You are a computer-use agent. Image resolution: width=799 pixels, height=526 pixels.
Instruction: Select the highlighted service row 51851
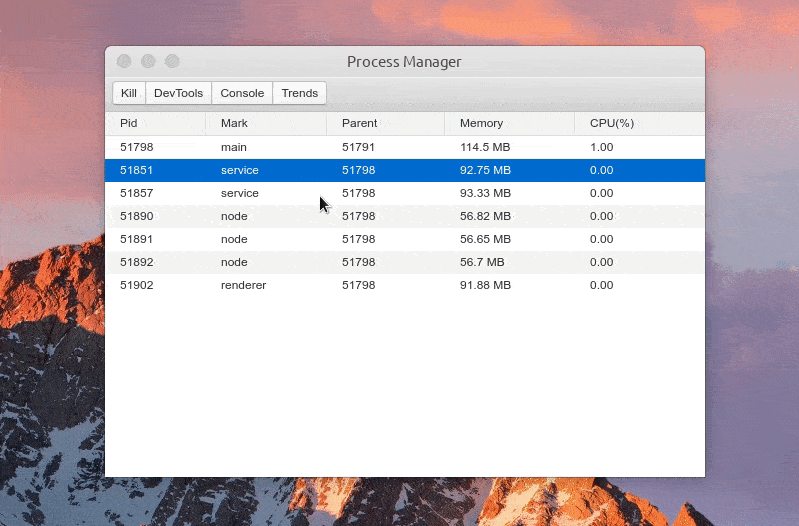(x=405, y=170)
